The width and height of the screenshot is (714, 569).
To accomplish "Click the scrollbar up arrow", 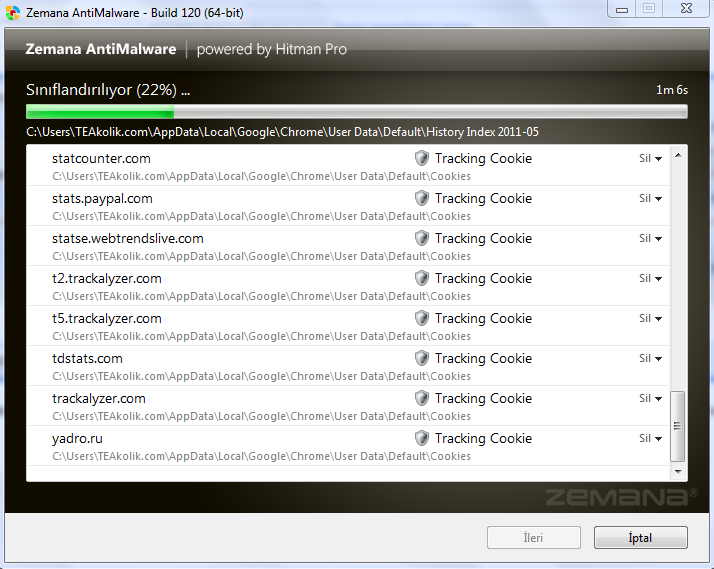I will click(678, 156).
